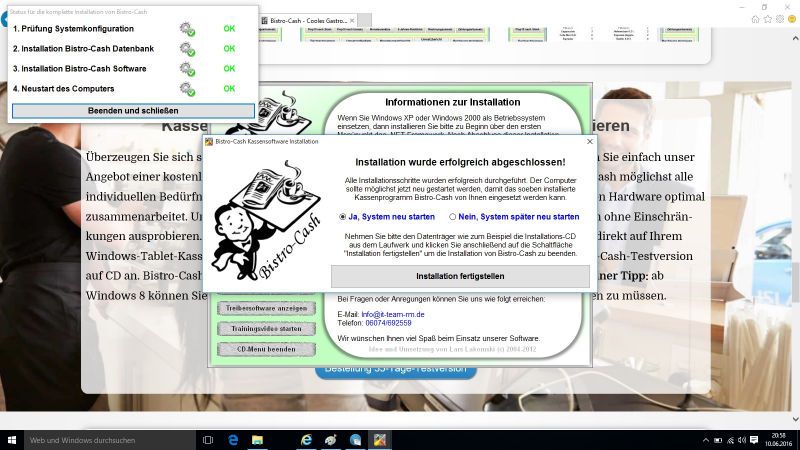Click the Task View taskbar icon
800x450 pixels.
pos(208,439)
